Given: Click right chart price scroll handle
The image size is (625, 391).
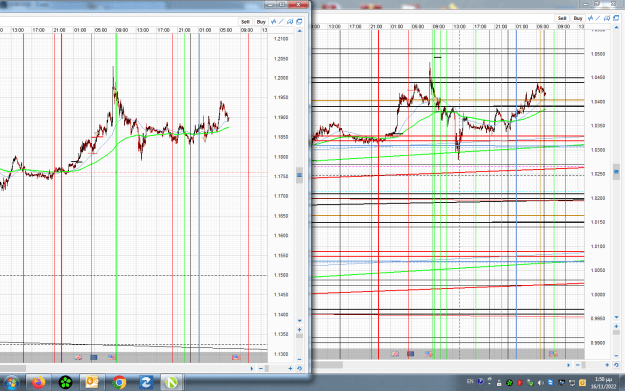Looking at the screenshot, I should click(617, 172).
